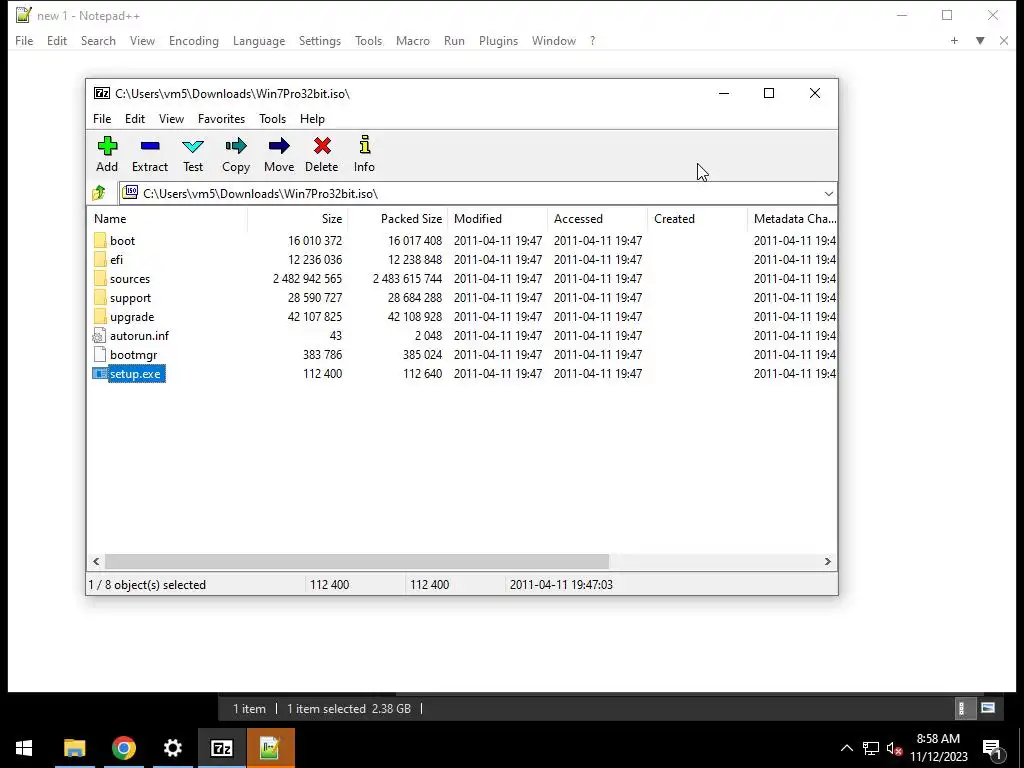Click the muted volume tray icon
This screenshot has width=1024, height=768.
pyautogui.click(x=895, y=748)
